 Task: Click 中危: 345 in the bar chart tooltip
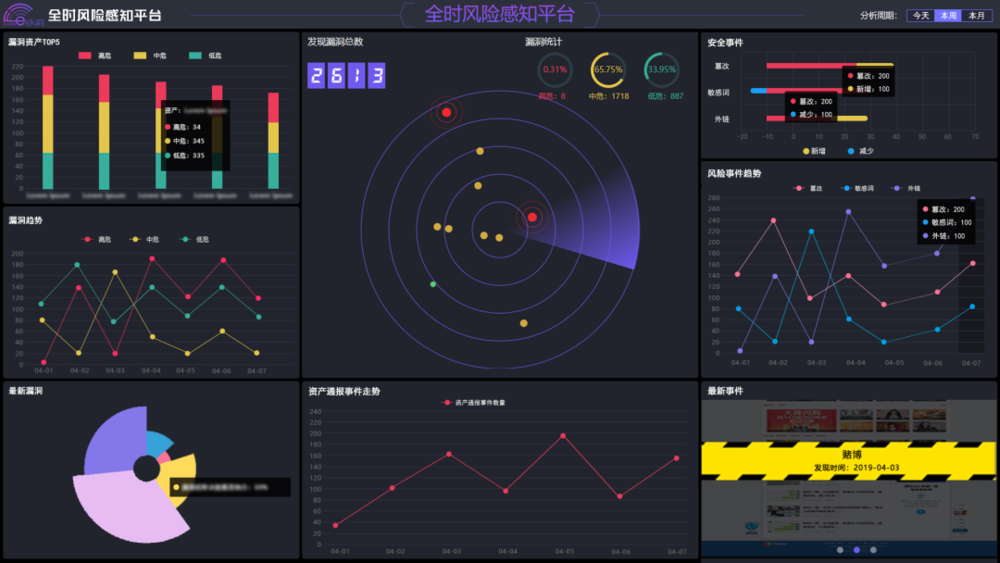point(185,141)
